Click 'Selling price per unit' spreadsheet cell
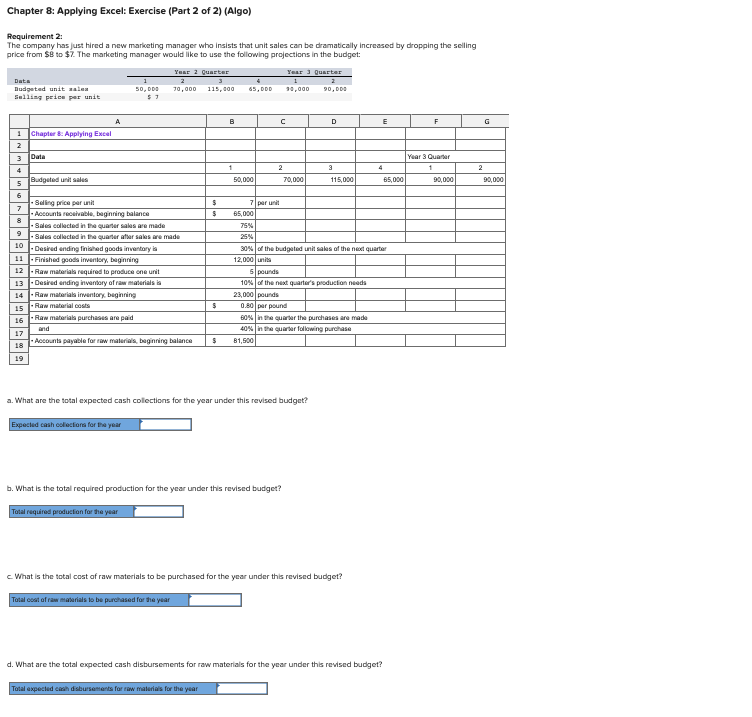Screen dimensions: 752x717 tap(118, 203)
